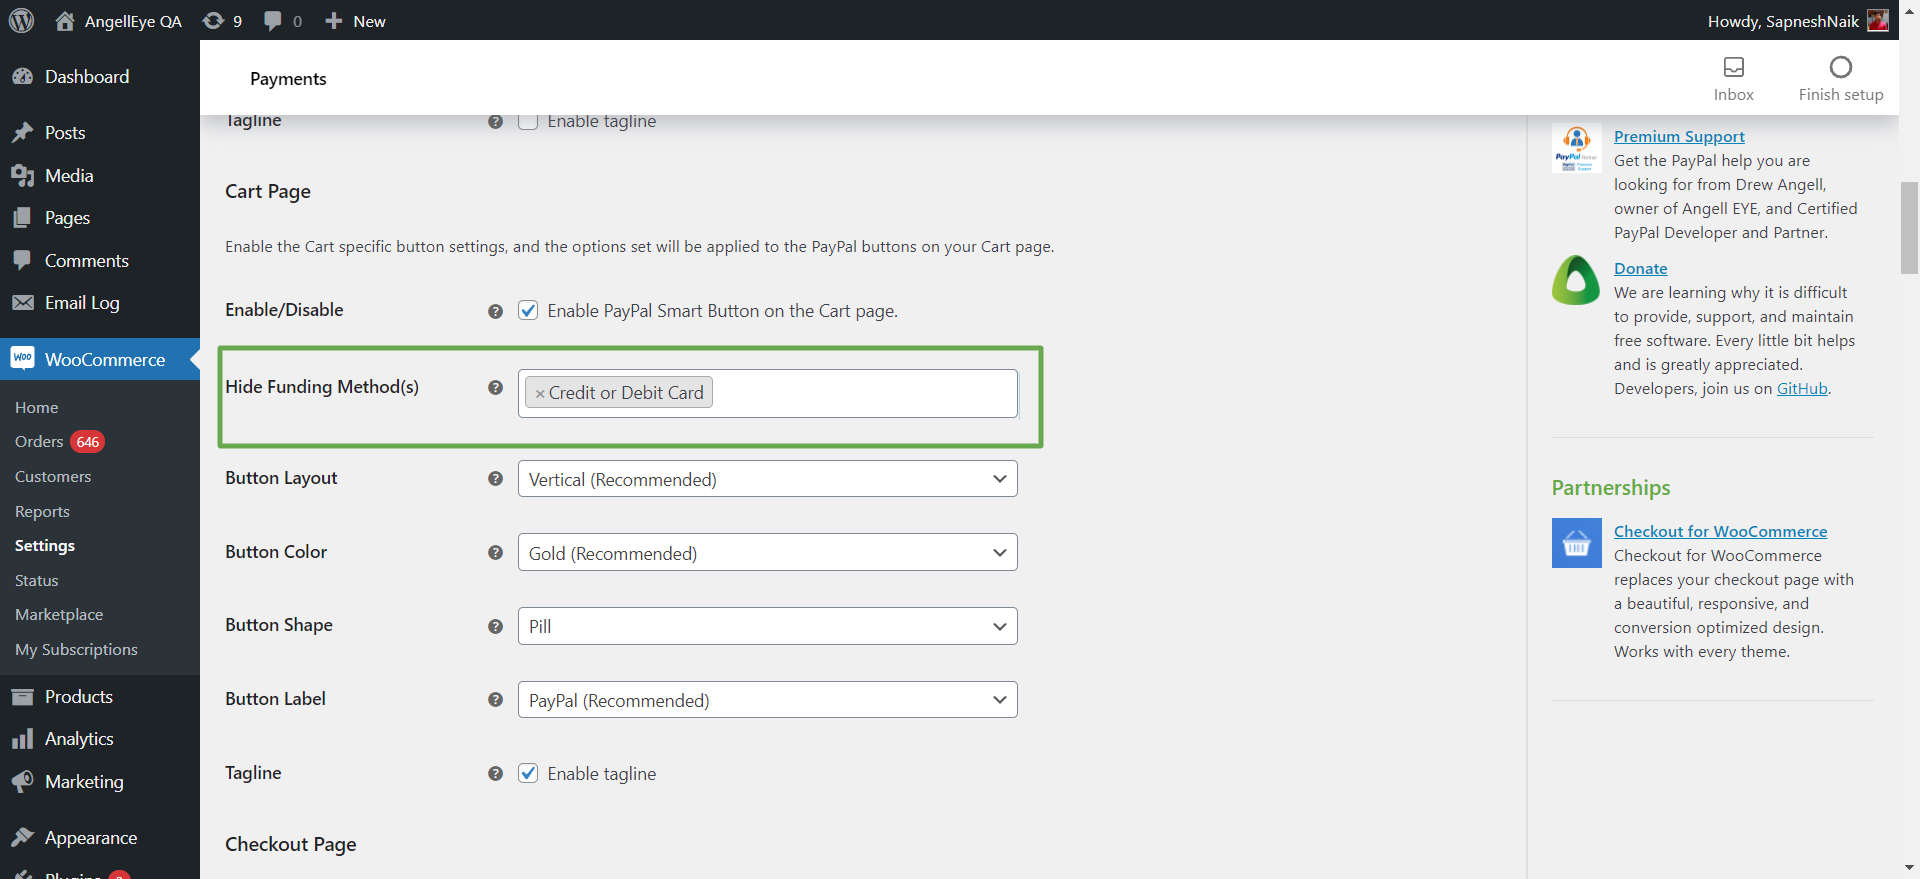Image resolution: width=1920 pixels, height=879 pixels.
Task: Open the WordPress logo menu
Action: coord(21,20)
